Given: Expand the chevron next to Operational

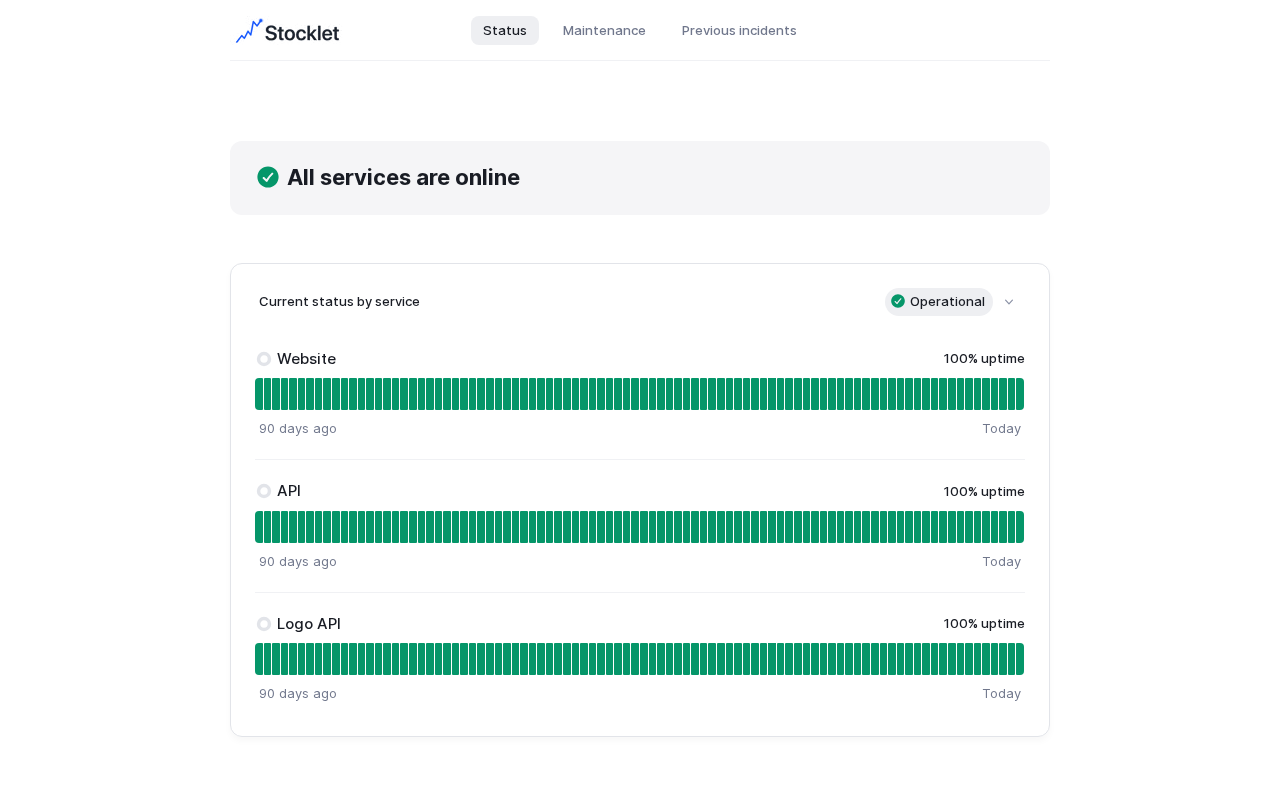Looking at the screenshot, I should 1009,302.
